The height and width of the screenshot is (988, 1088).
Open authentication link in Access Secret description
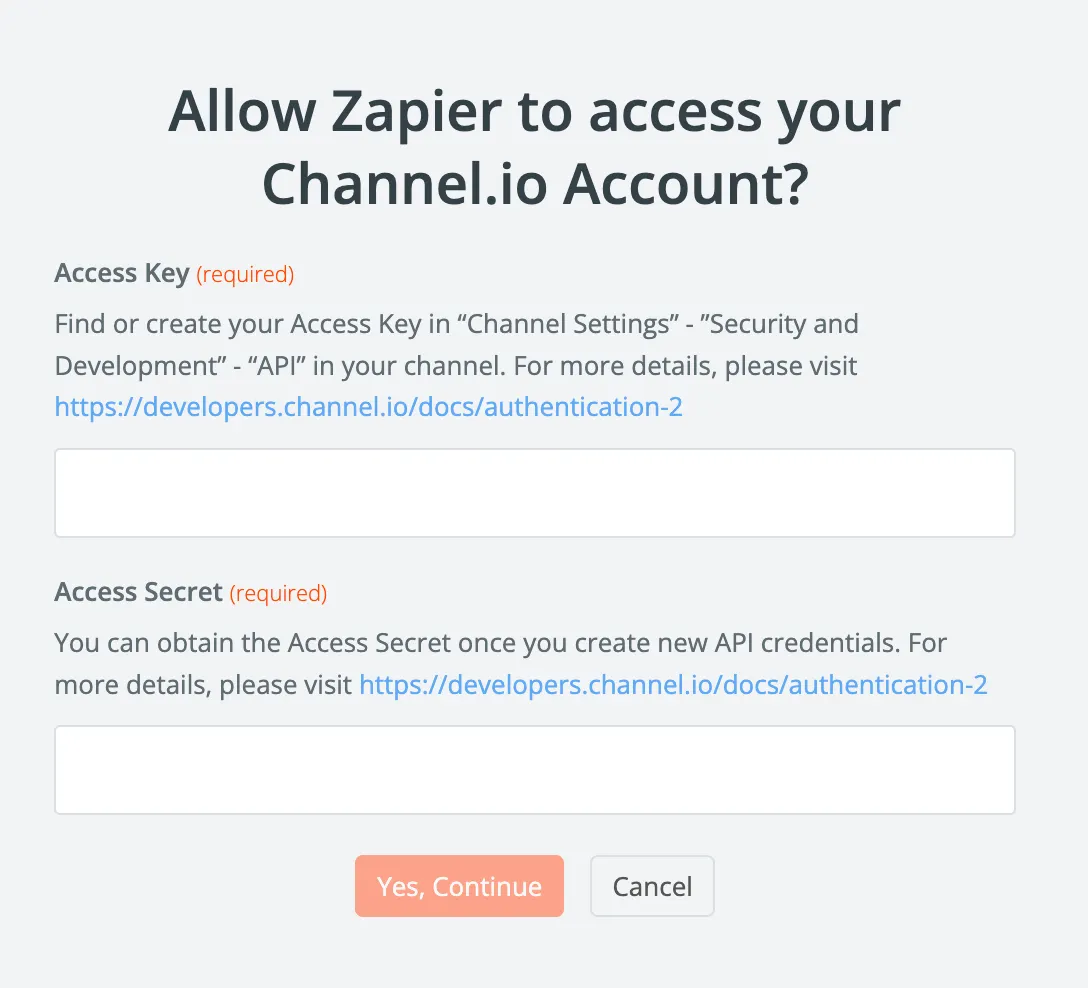(x=673, y=685)
